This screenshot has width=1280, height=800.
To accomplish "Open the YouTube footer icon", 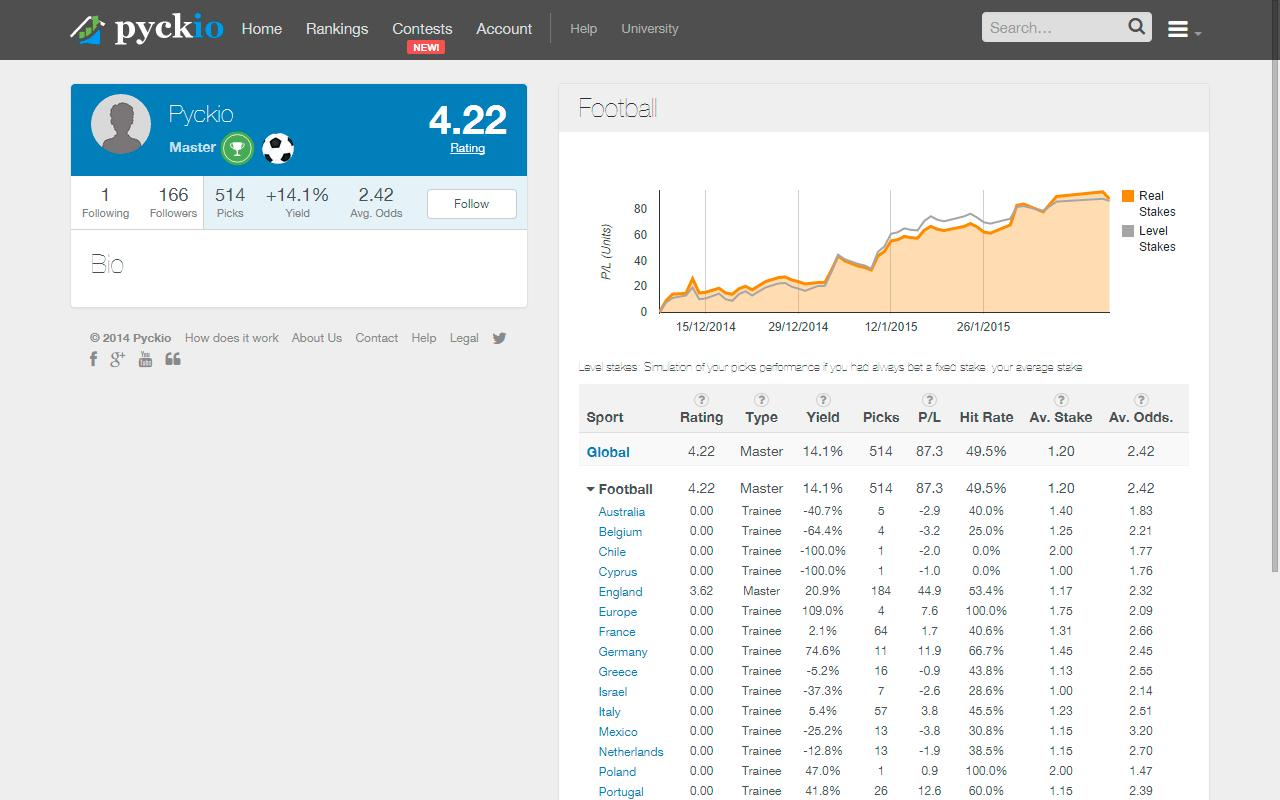I will pyautogui.click(x=145, y=359).
